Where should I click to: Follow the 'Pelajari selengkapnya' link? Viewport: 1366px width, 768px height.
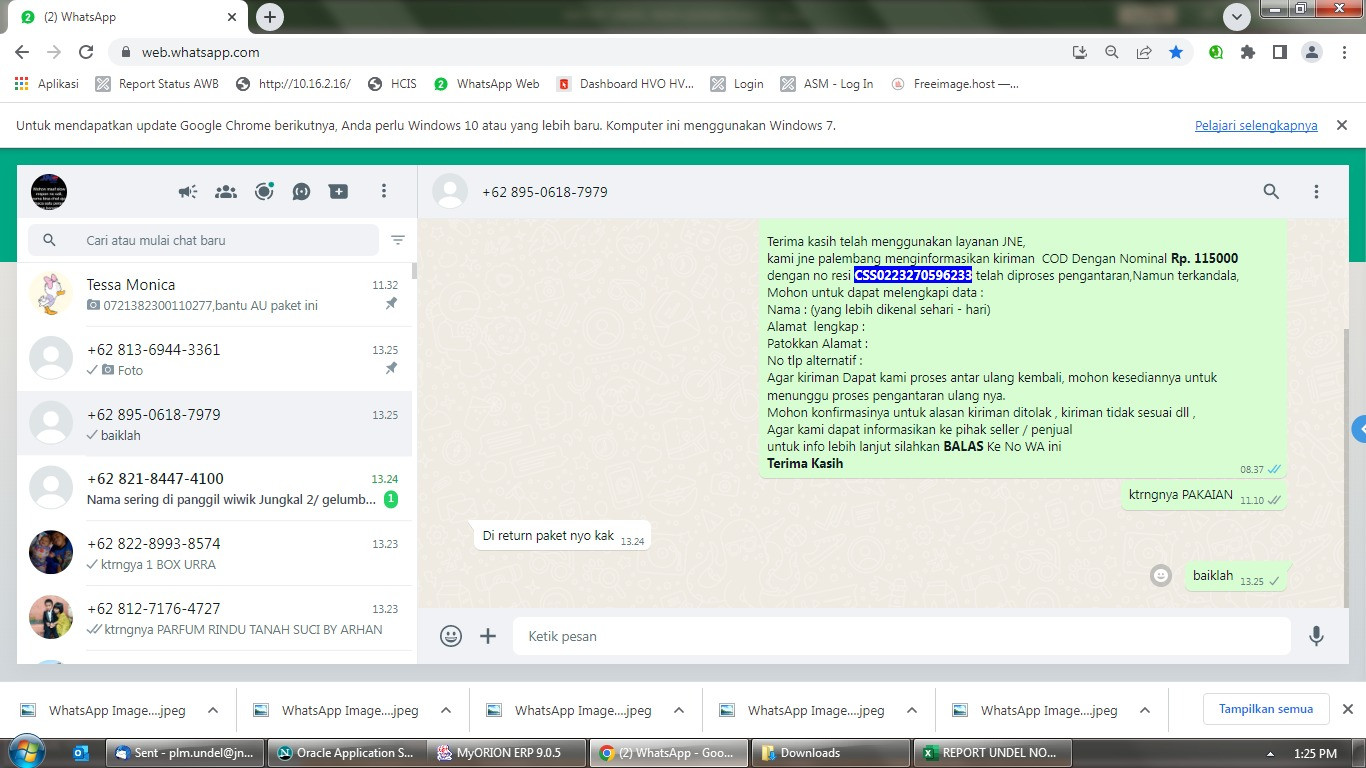pyautogui.click(x=1256, y=126)
